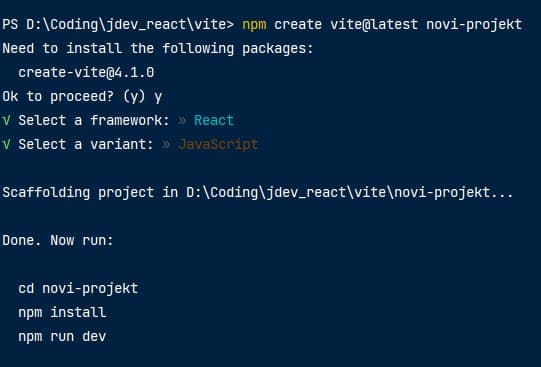
Task: Click the green checkmark beside Select a variant
Action: (x=6, y=144)
